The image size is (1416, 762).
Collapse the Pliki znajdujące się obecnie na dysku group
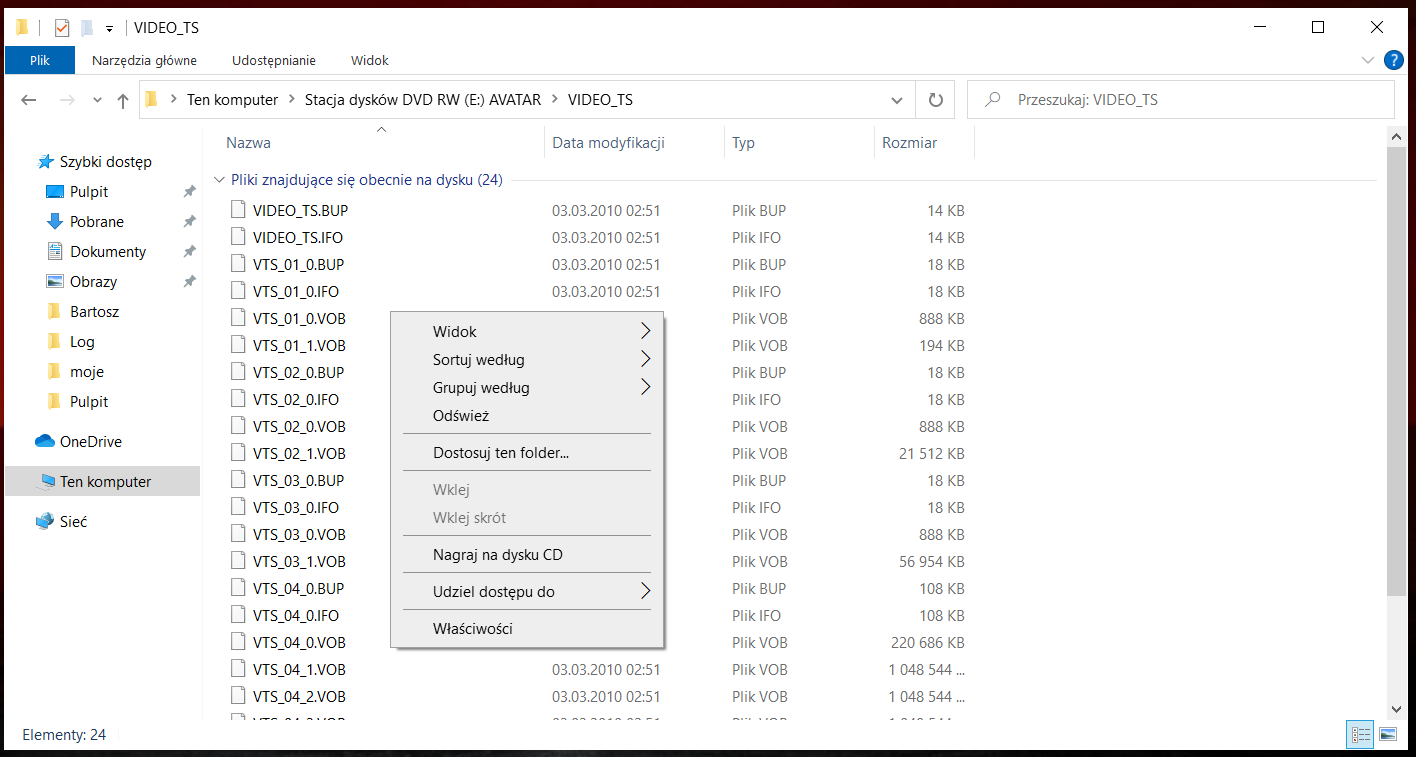click(219, 180)
